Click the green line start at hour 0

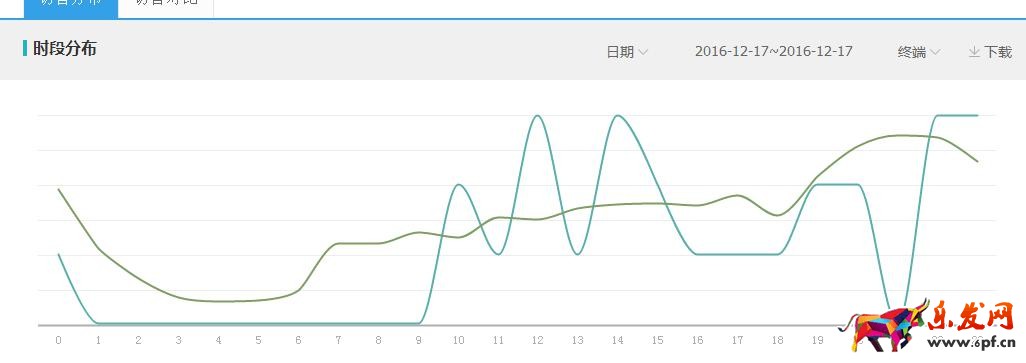[59, 190]
